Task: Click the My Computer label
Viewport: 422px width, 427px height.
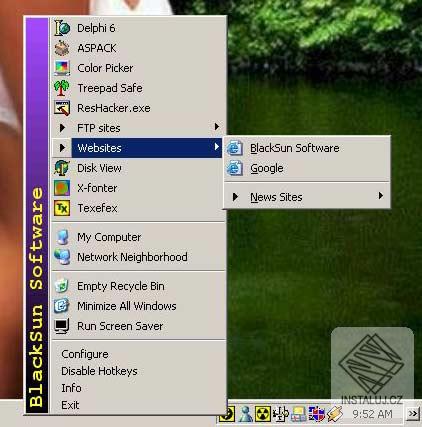Action: (109, 237)
